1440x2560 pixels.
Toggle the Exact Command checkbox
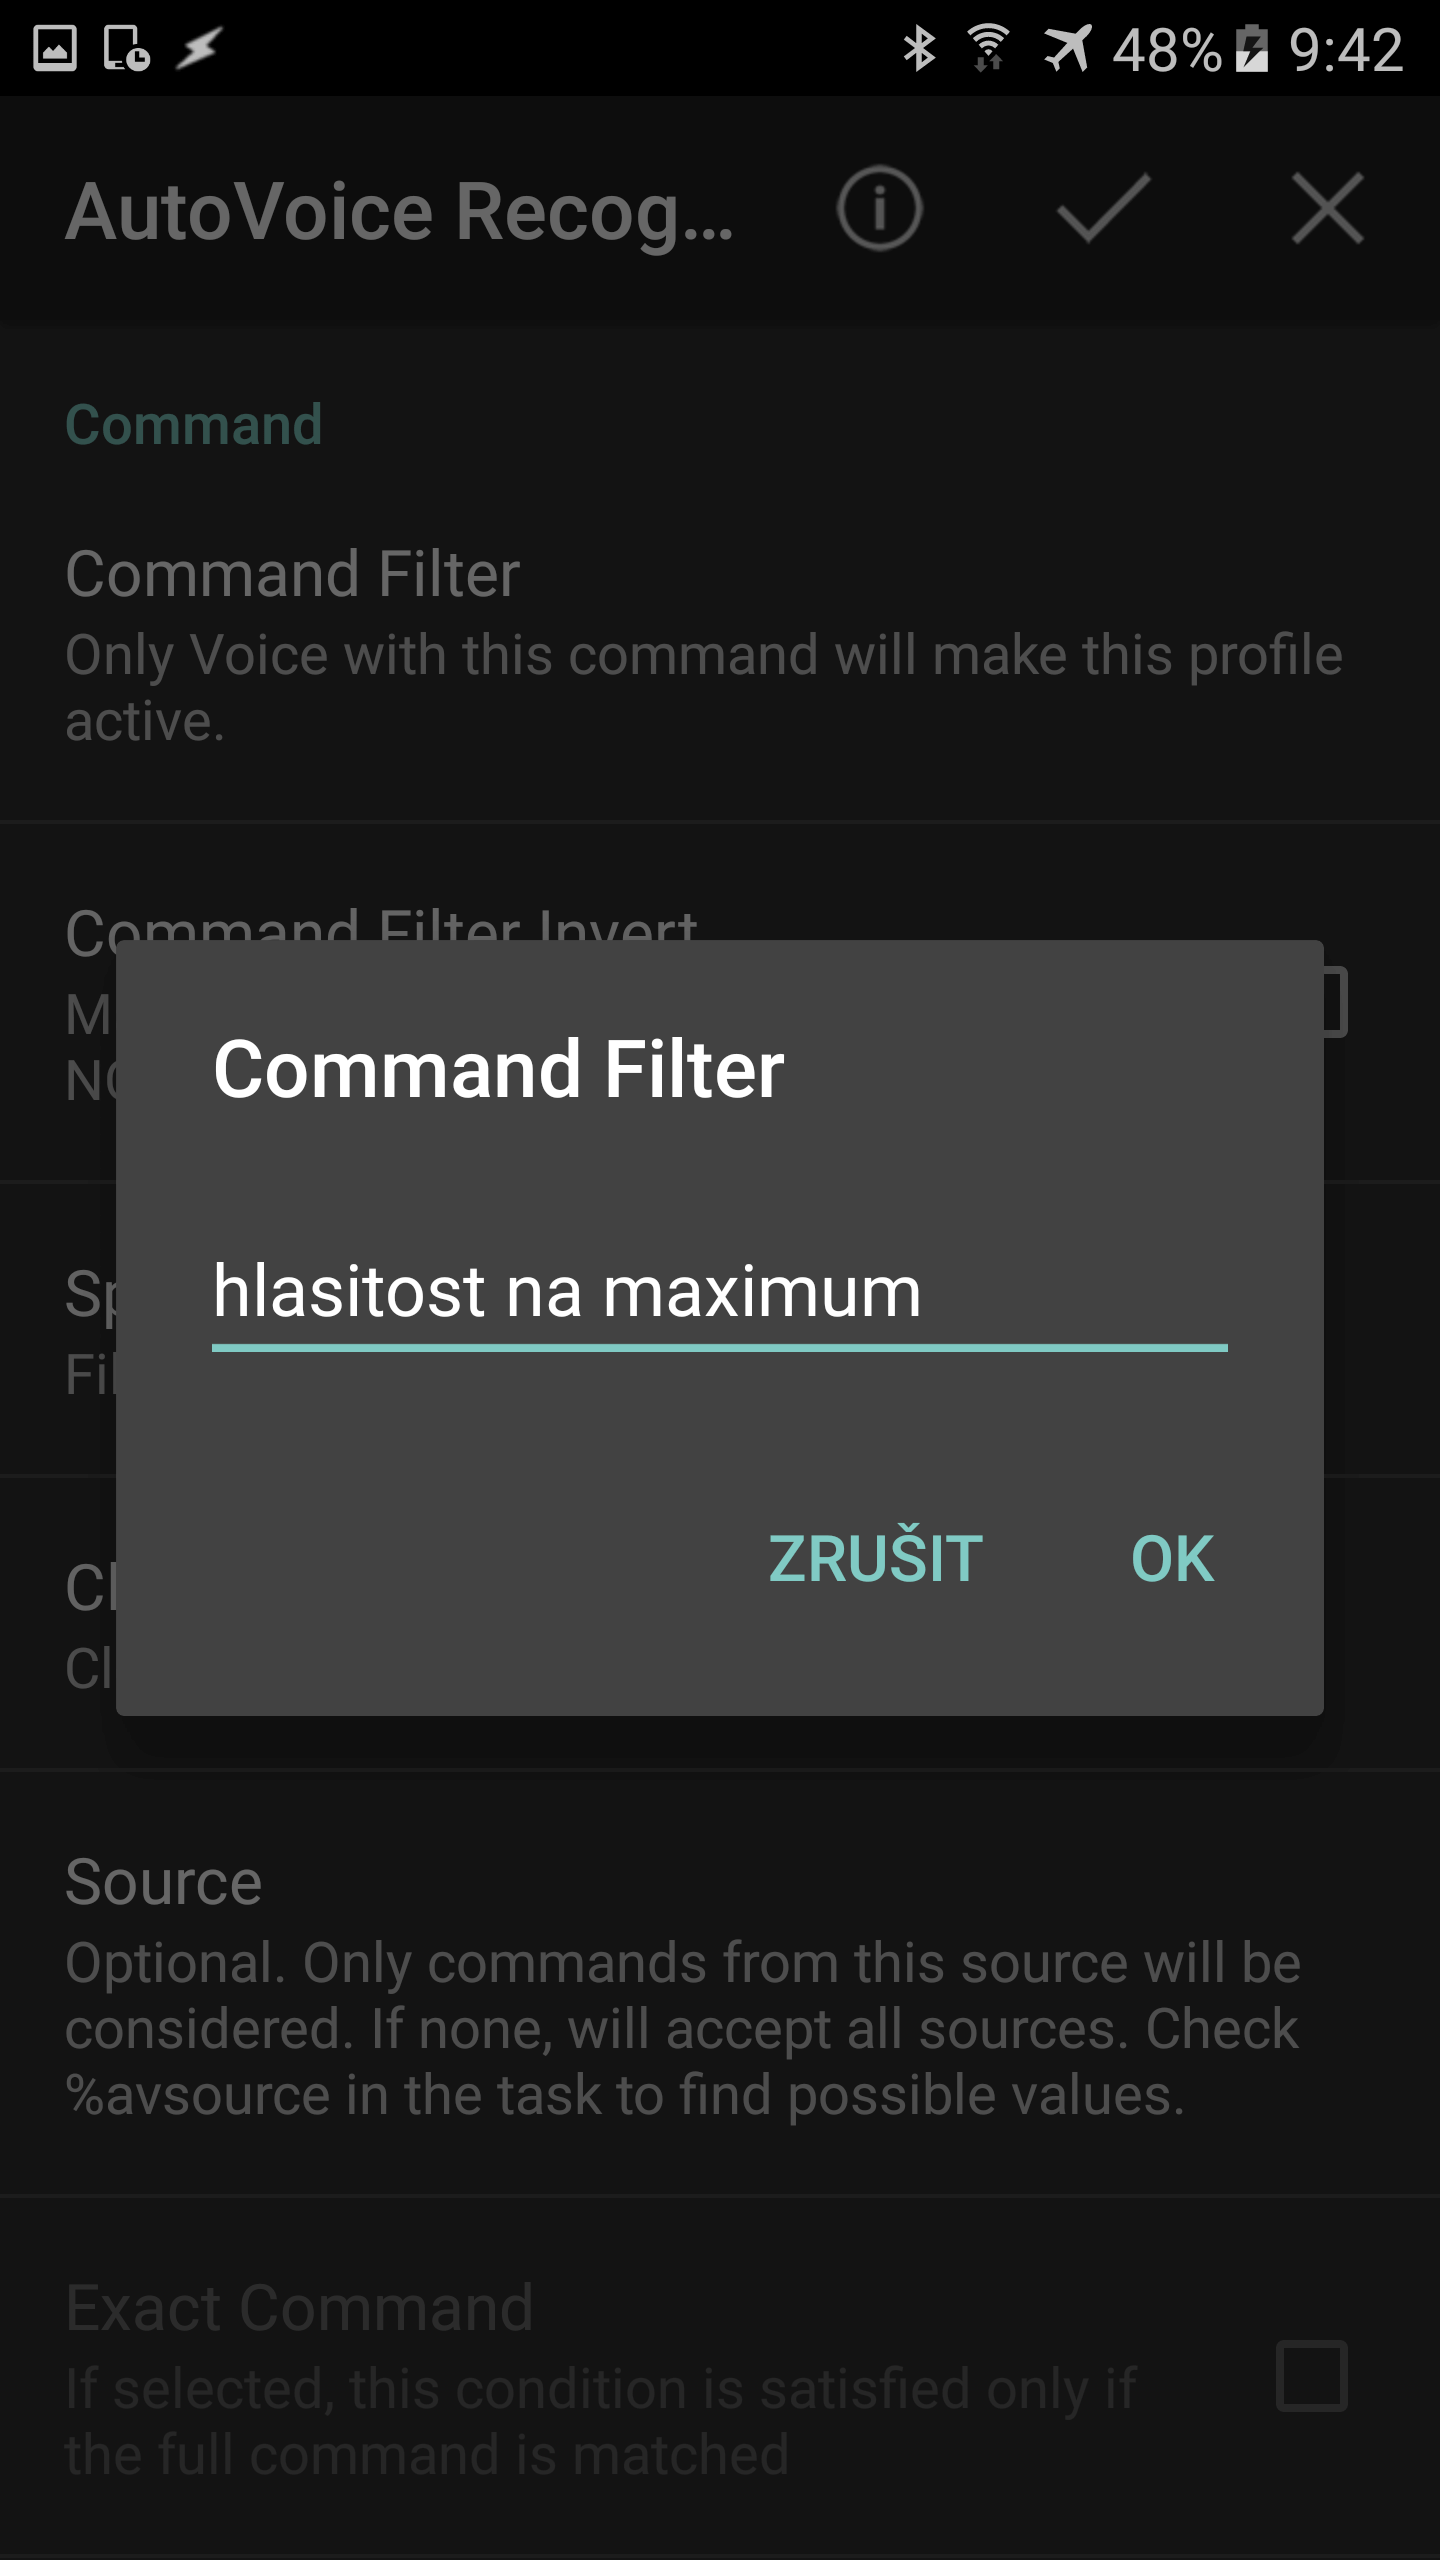1311,2376
